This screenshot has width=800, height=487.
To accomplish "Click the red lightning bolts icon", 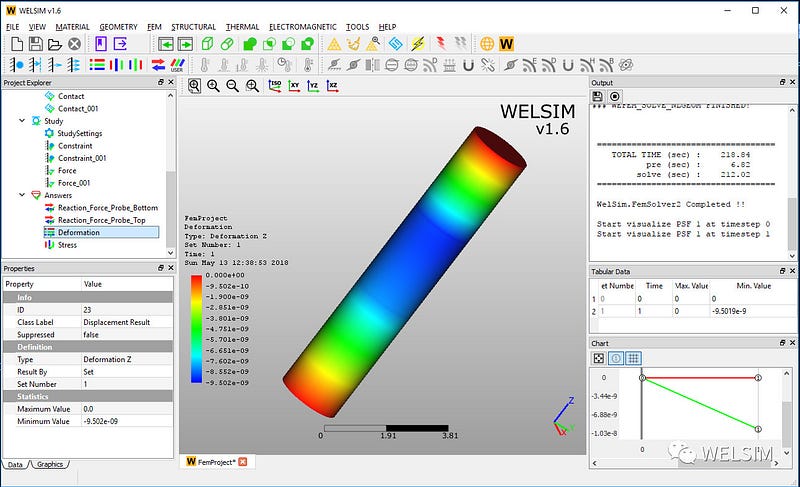I will pyautogui.click(x=441, y=43).
